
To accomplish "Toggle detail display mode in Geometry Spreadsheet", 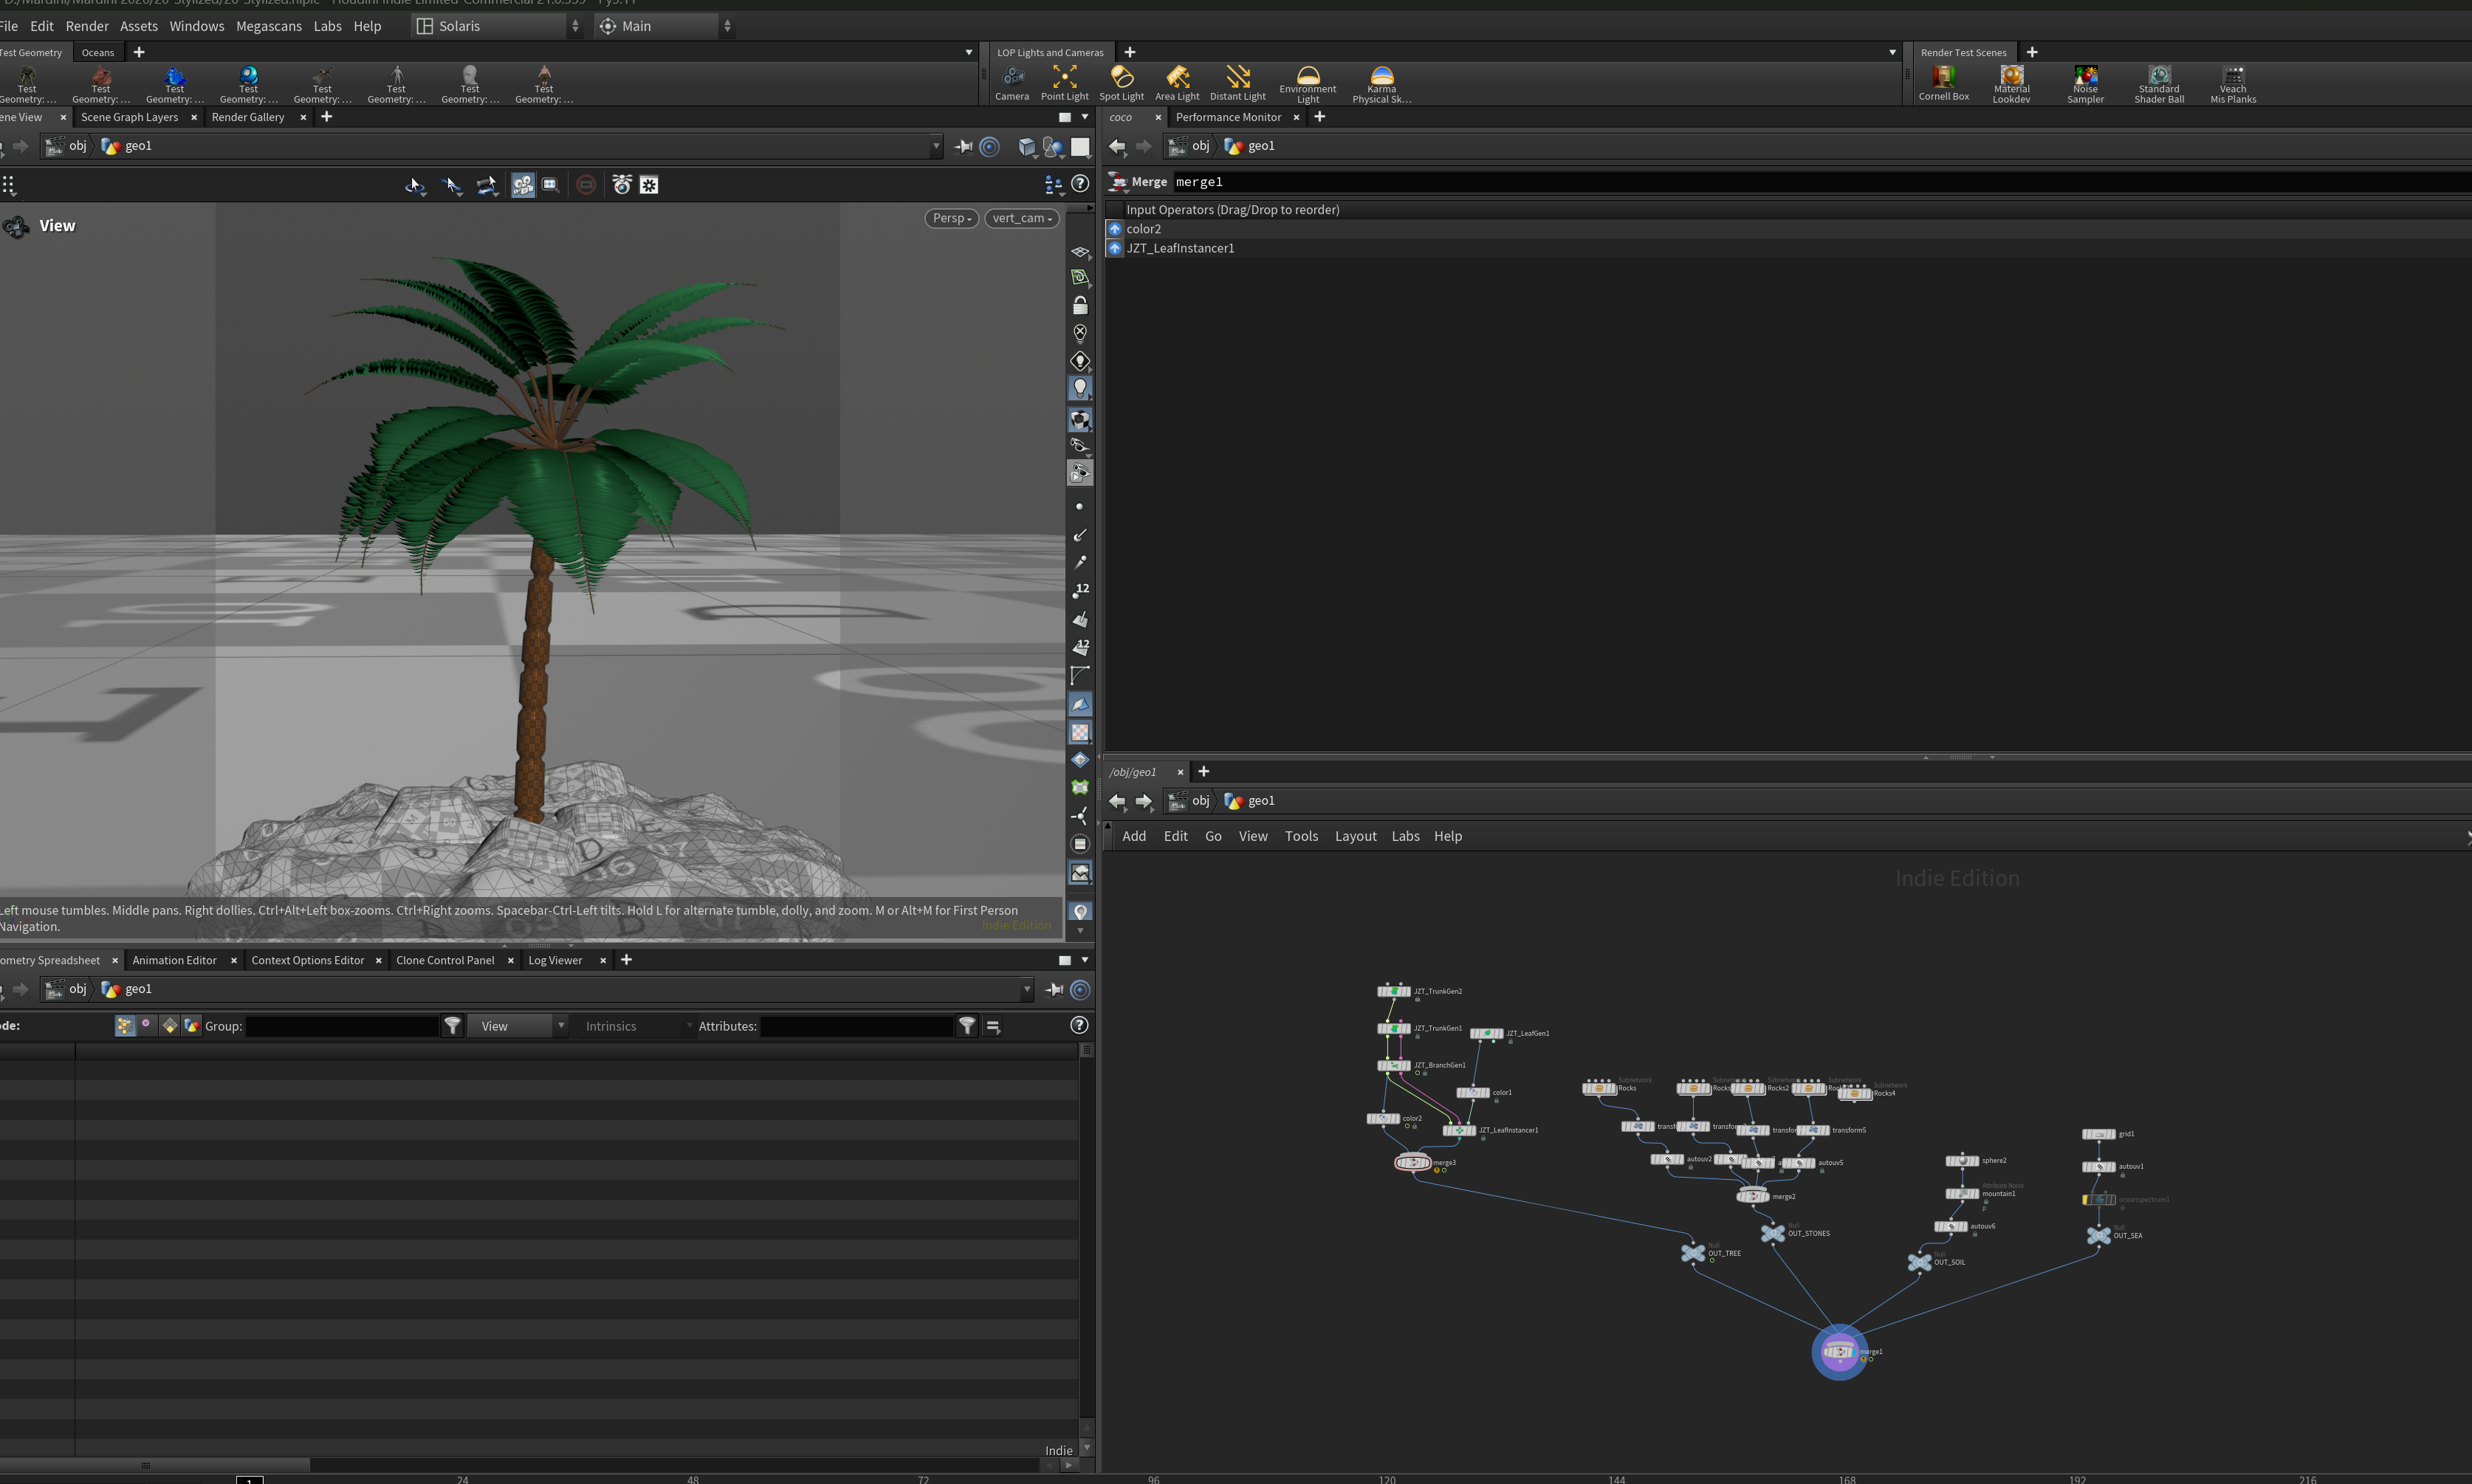I will pos(192,1026).
